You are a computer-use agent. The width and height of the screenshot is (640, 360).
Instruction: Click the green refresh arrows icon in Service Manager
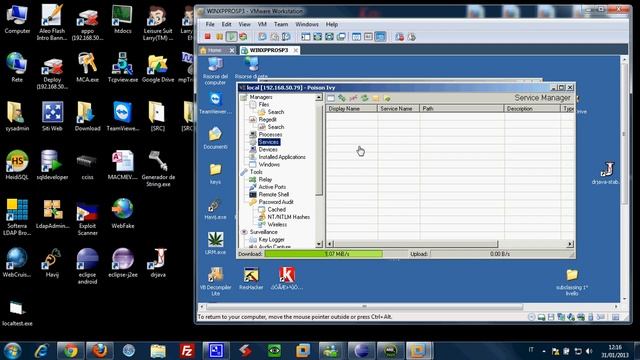(364, 98)
